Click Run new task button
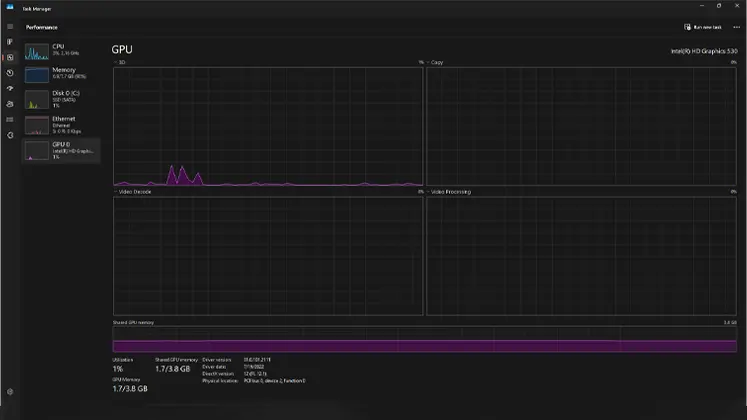 click(703, 27)
